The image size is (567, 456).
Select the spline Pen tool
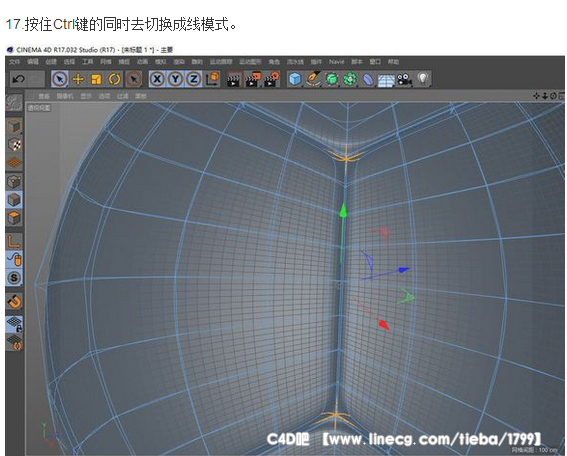tap(313, 79)
